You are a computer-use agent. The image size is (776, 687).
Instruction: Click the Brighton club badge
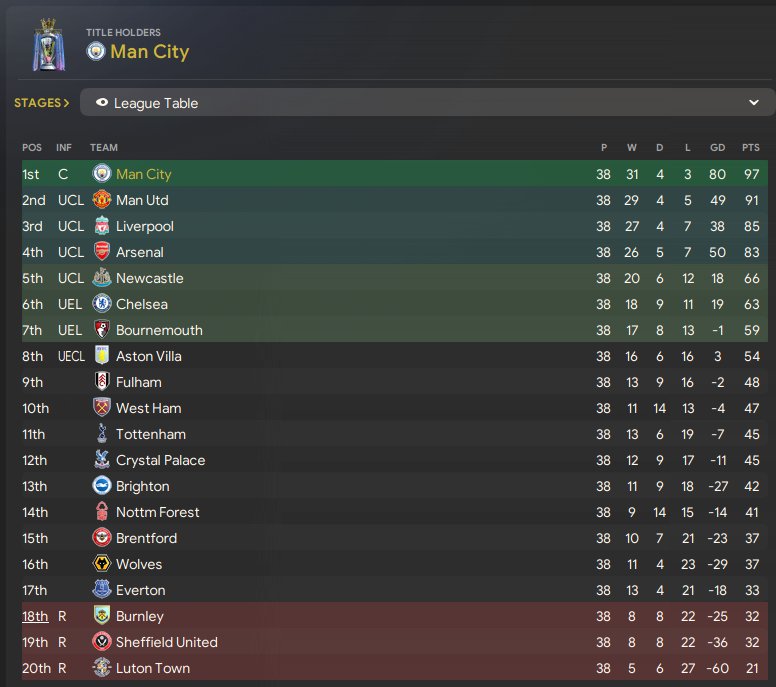[102, 486]
